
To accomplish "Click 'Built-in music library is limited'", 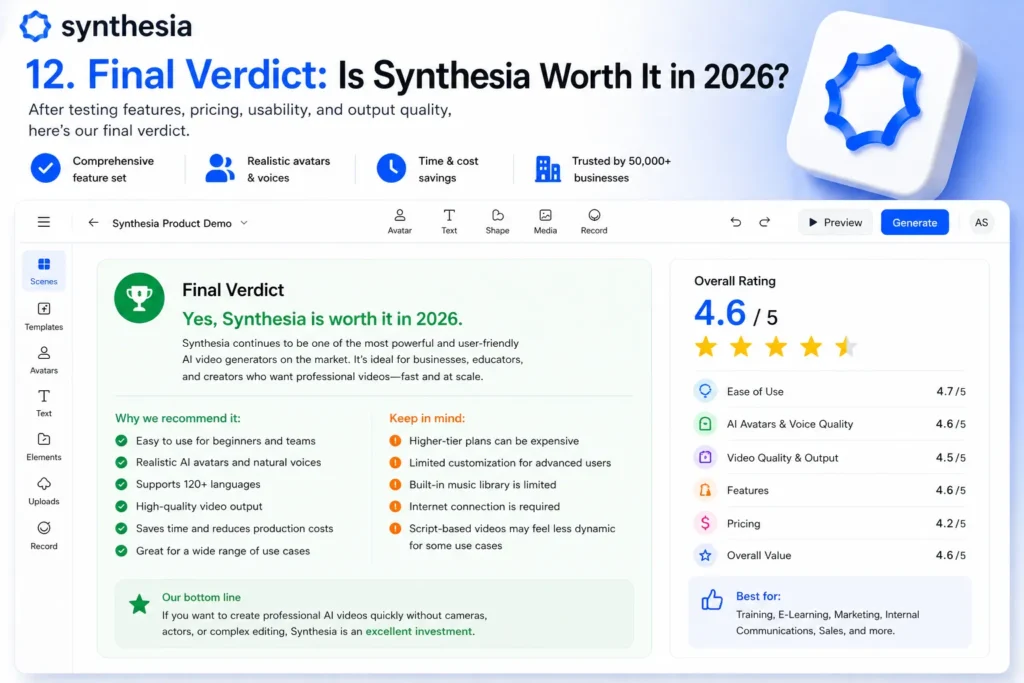I will 483,484.
